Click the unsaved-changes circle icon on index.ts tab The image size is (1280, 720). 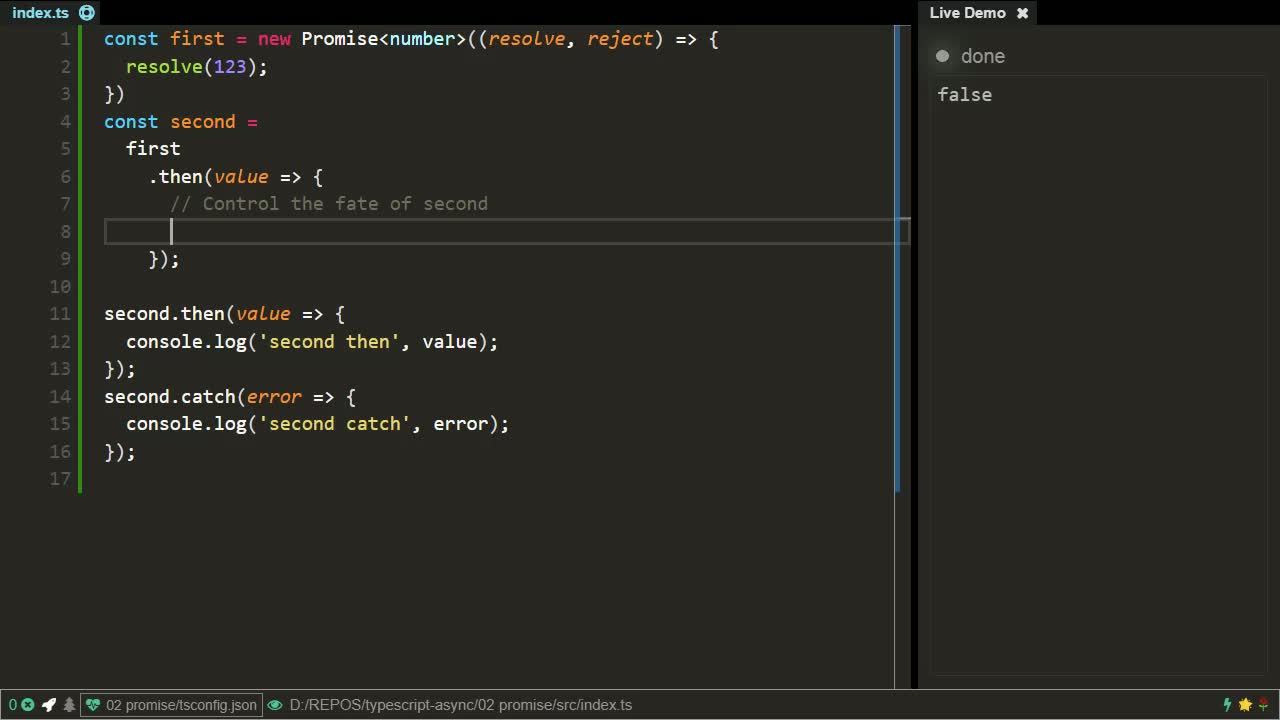(x=87, y=13)
